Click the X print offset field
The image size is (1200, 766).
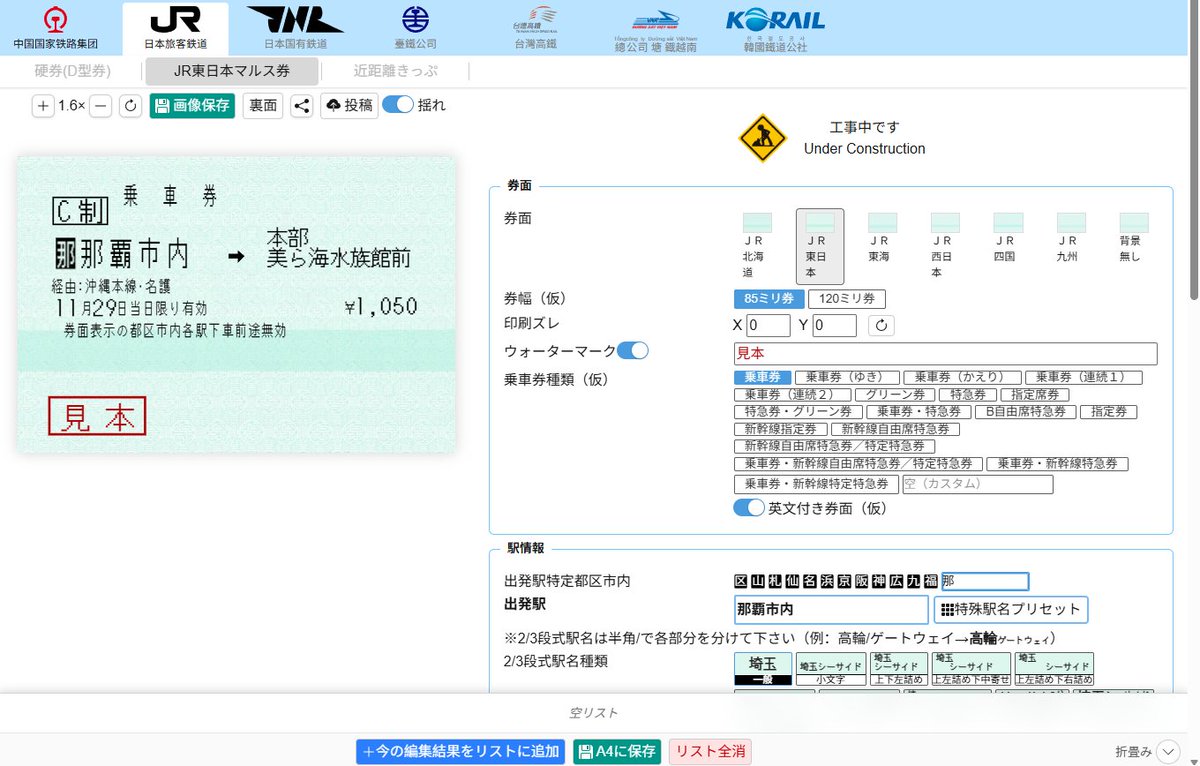pyautogui.click(x=768, y=325)
